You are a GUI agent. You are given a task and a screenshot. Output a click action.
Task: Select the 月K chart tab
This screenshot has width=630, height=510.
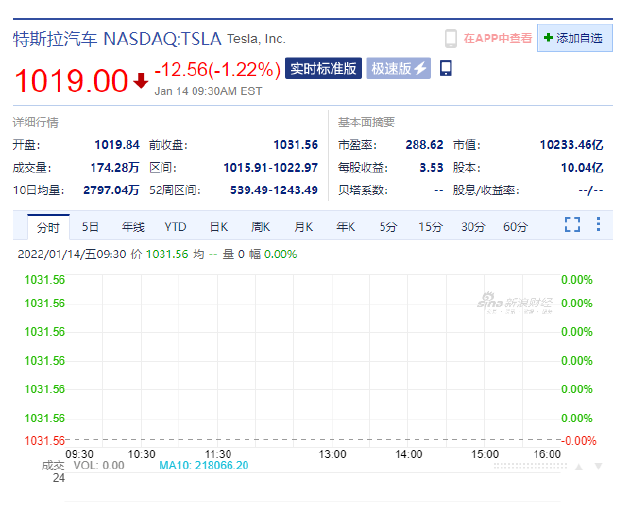tap(303, 227)
